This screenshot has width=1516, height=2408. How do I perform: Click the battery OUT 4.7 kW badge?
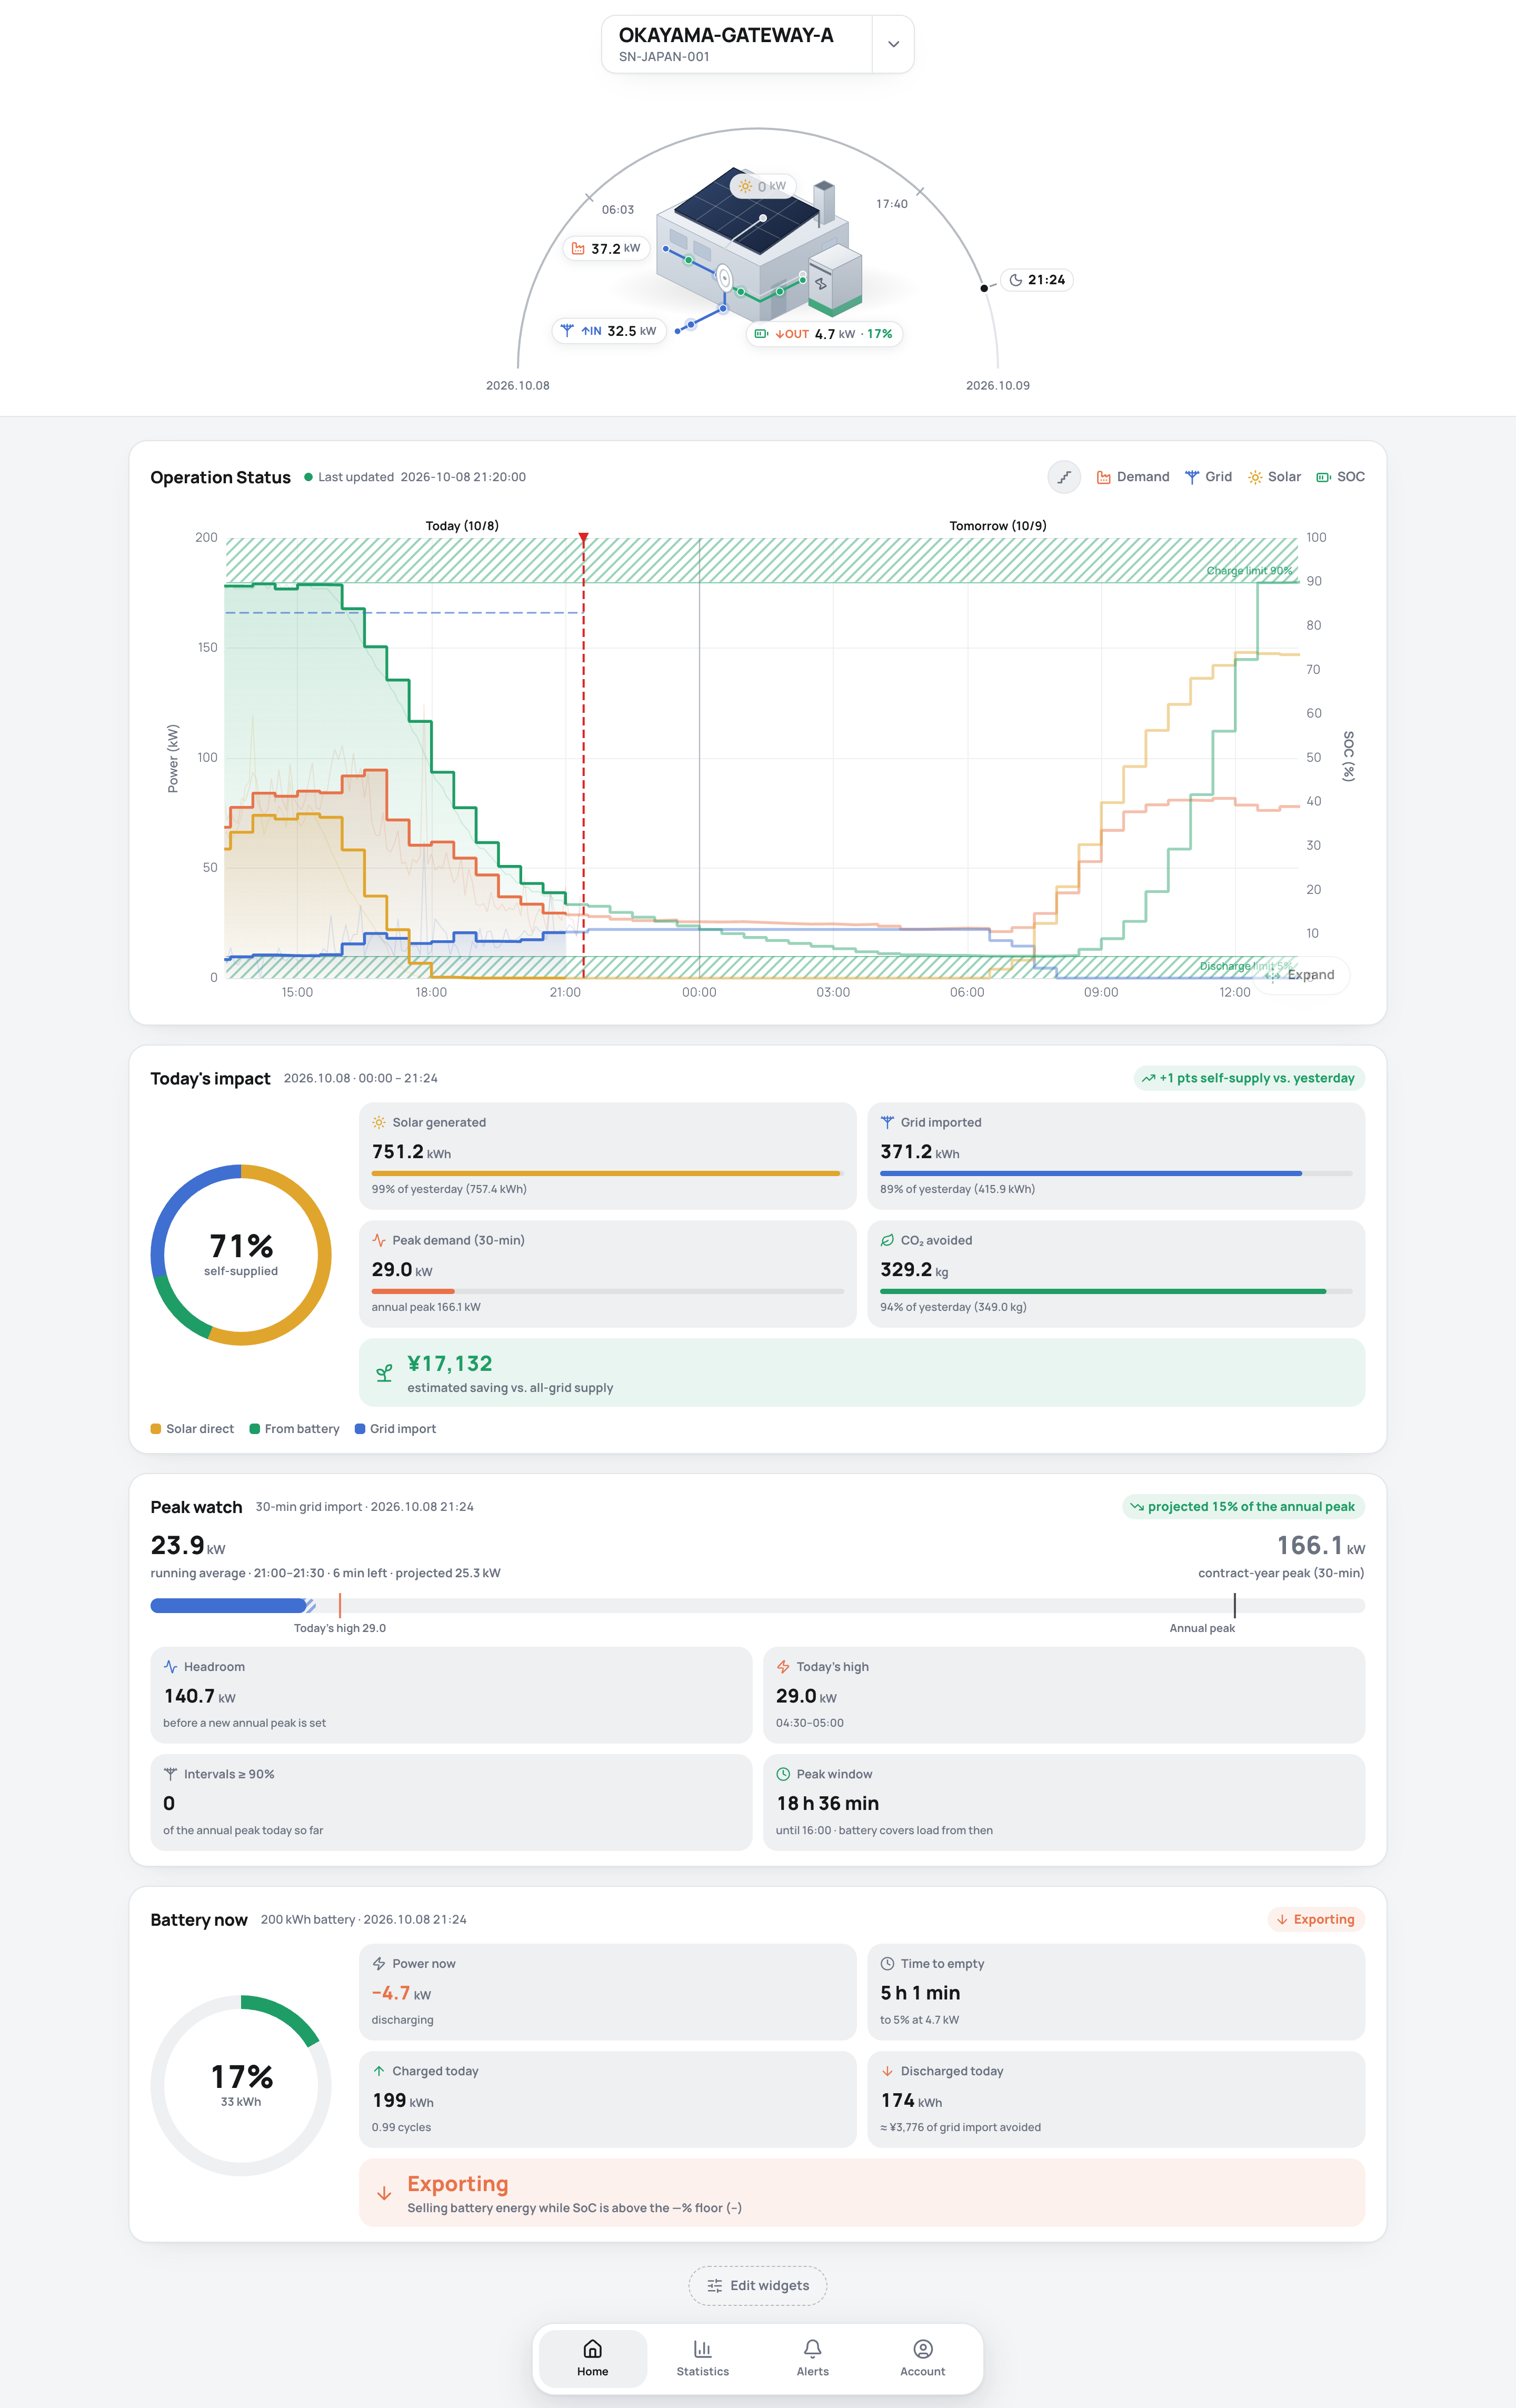824,334
